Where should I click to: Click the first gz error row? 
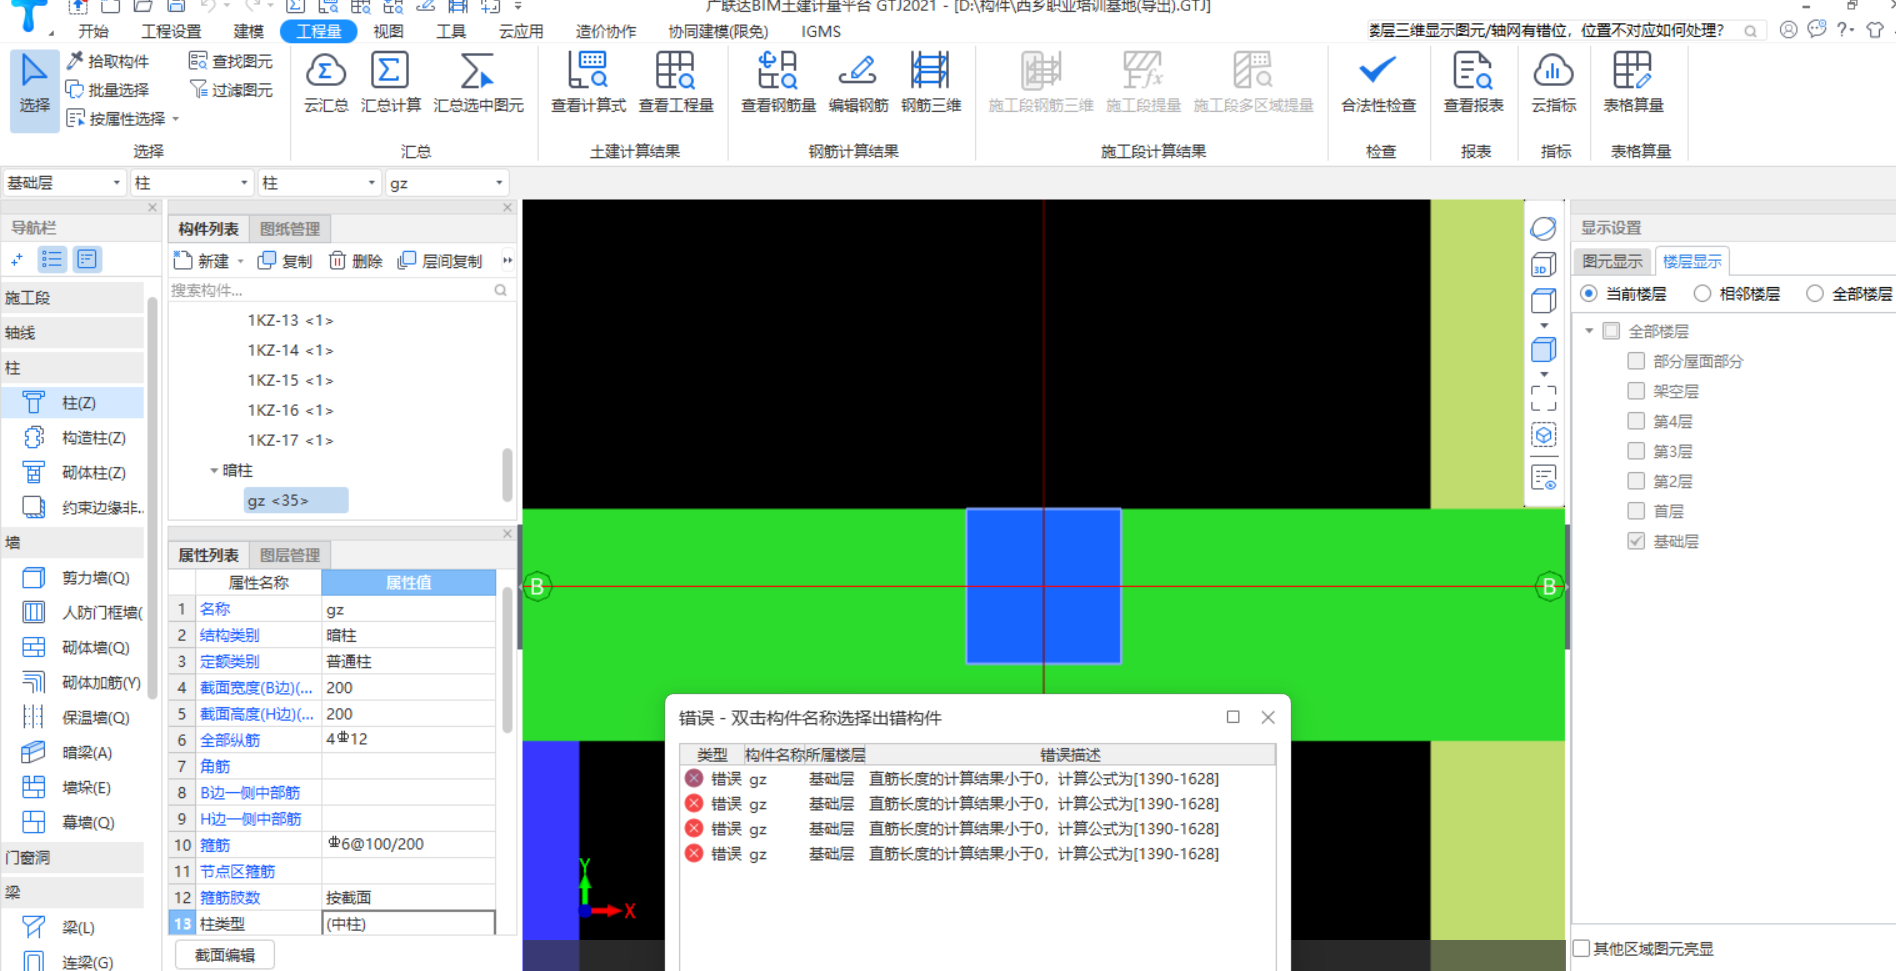point(976,778)
